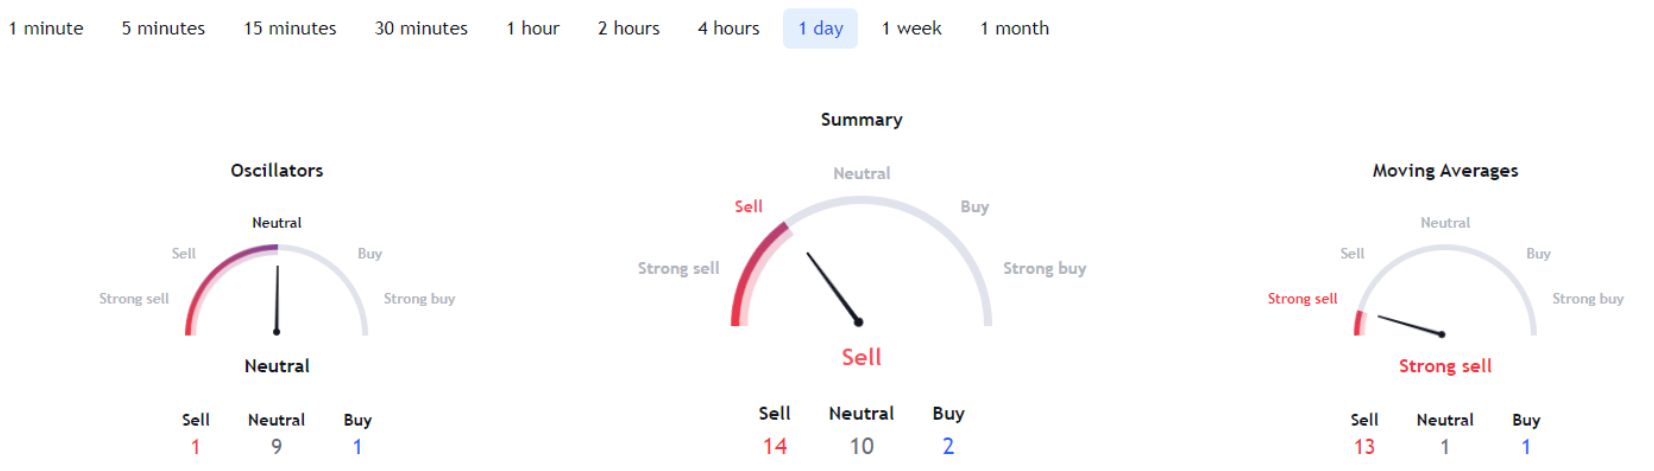Select the 1 minute timeframe tab
The image size is (1654, 471).
[46, 28]
